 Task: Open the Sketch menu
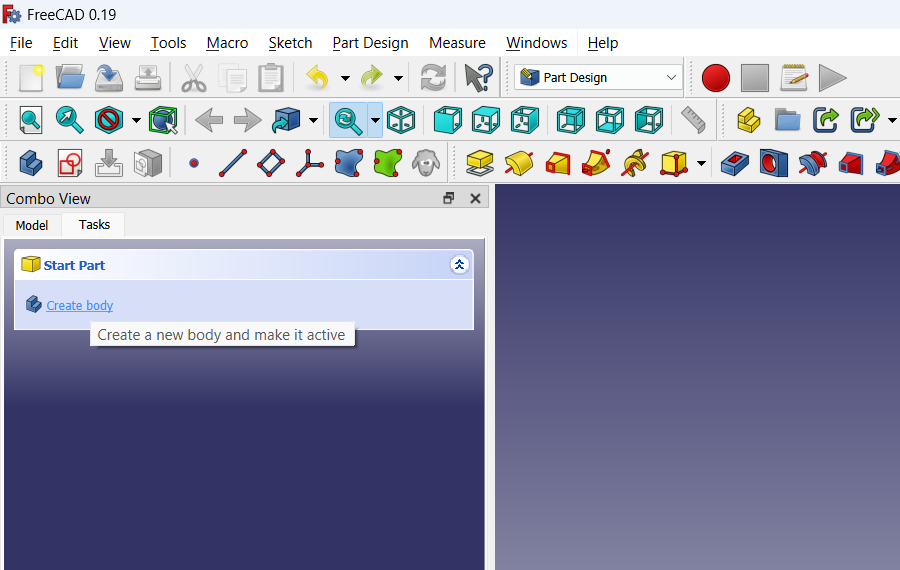[x=290, y=43]
